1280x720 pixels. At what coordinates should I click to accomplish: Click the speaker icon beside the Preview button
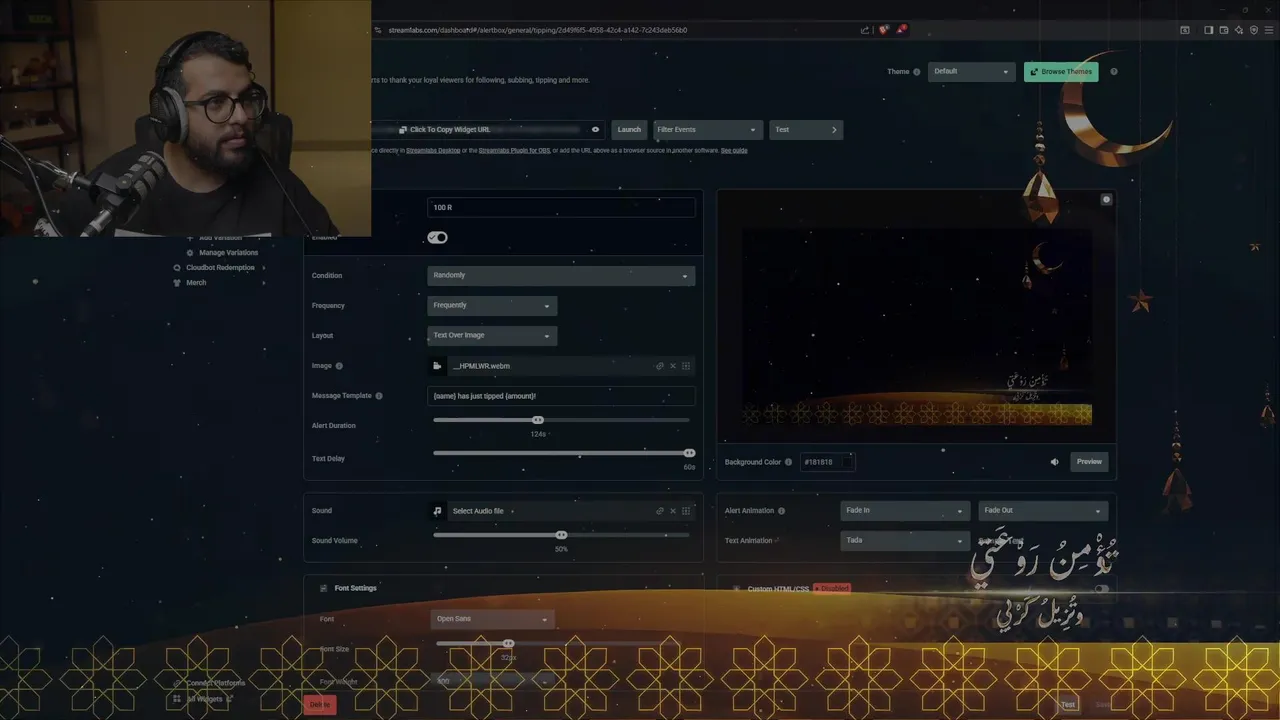click(x=1054, y=462)
